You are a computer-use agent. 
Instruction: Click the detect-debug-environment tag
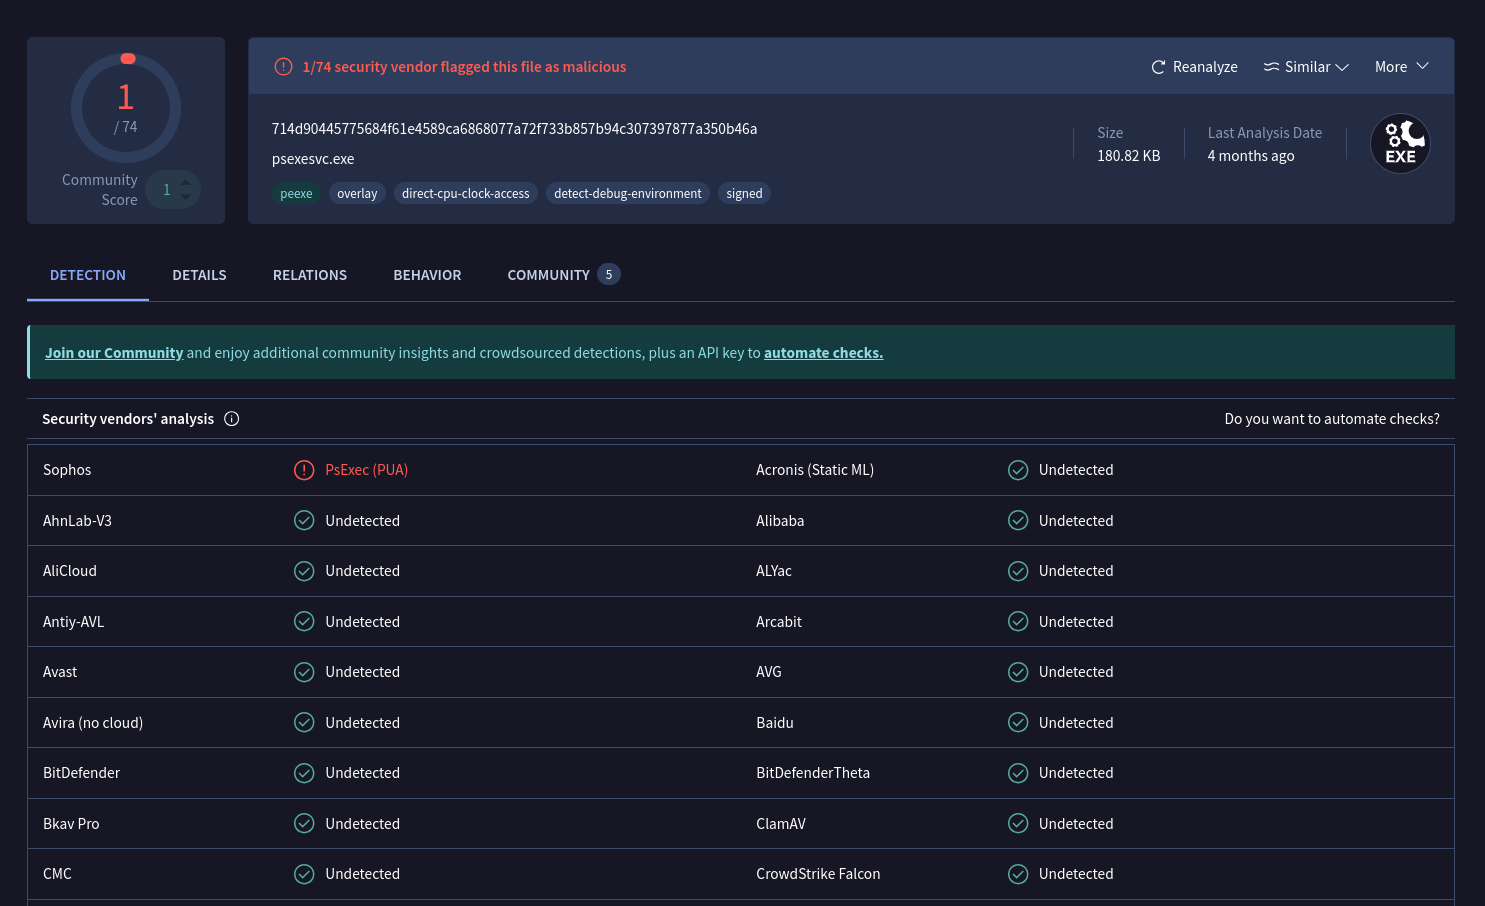point(627,194)
